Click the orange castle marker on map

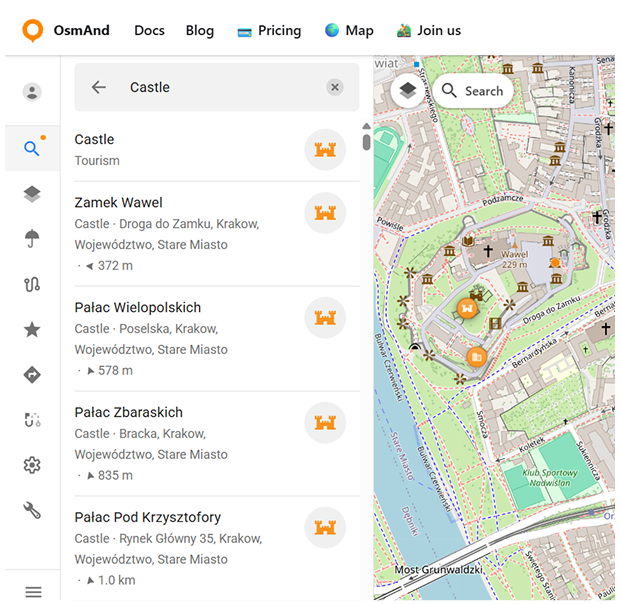pyautogui.click(x=466, y=309)
